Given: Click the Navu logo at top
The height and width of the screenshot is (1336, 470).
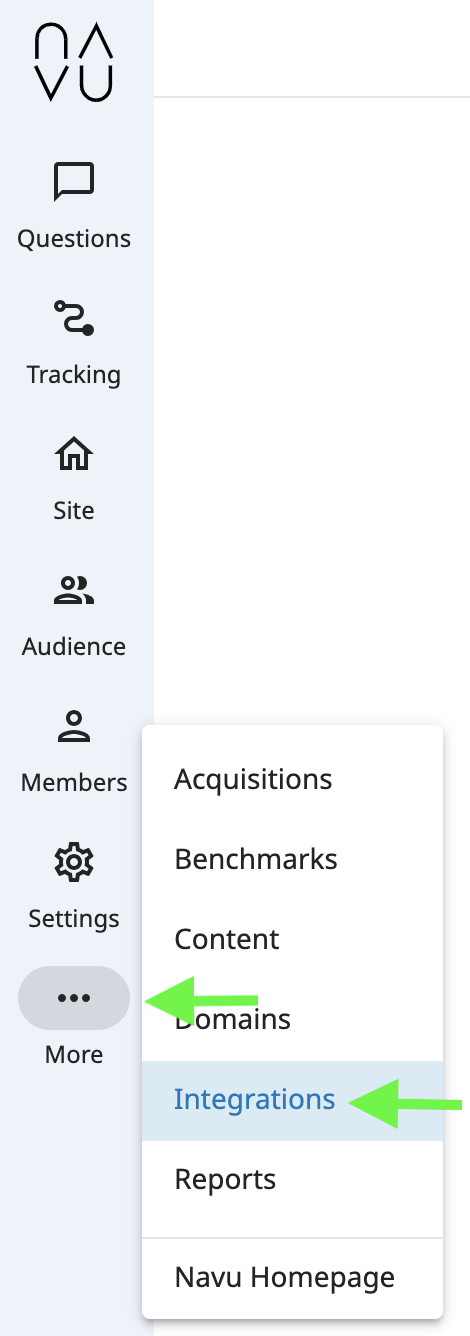Looking at the screenshot, I should pyautogui.click(x=74, y=64).
